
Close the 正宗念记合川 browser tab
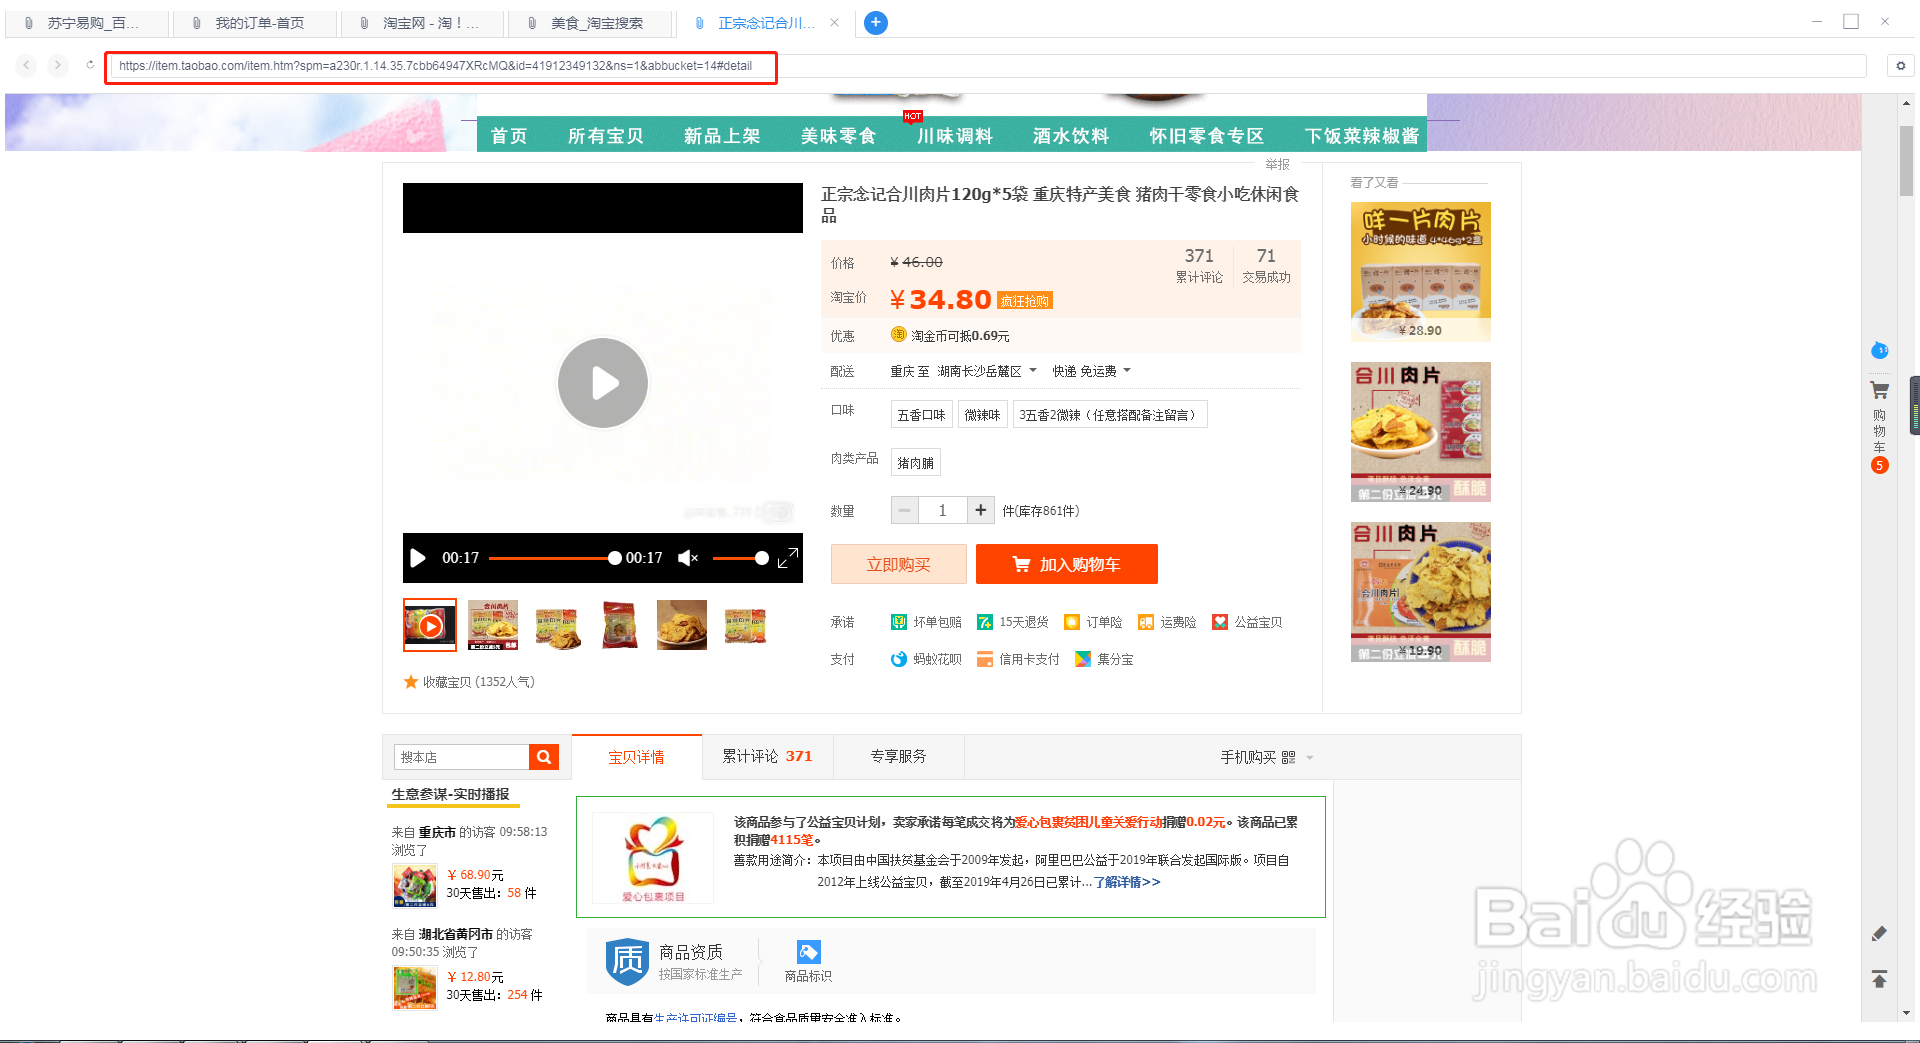pyautogui.click(x=834, y=22)
